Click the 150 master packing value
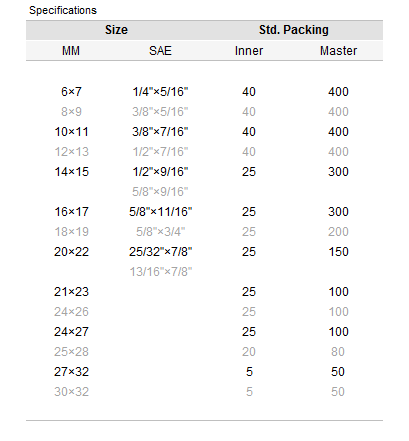The image size is (409, 441). [338, 252]
